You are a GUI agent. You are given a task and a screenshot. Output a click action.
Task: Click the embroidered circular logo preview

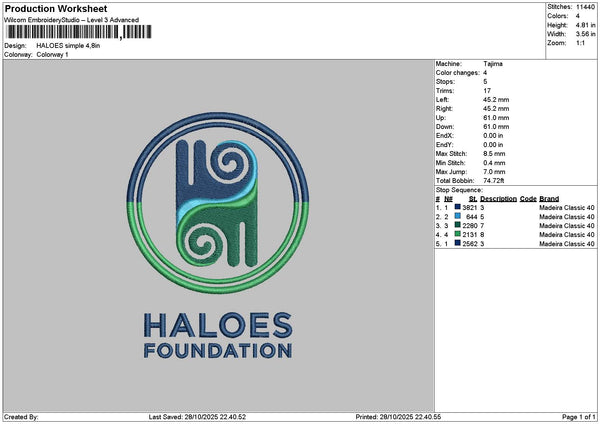pyautogui.click(x=218, y=203)
